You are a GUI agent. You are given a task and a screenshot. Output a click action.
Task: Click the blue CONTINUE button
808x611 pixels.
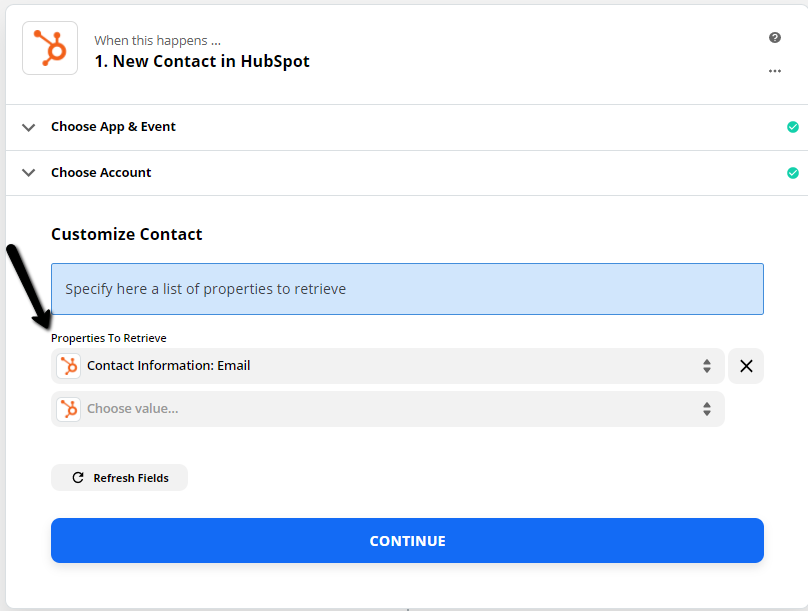[x=407, y=540]
